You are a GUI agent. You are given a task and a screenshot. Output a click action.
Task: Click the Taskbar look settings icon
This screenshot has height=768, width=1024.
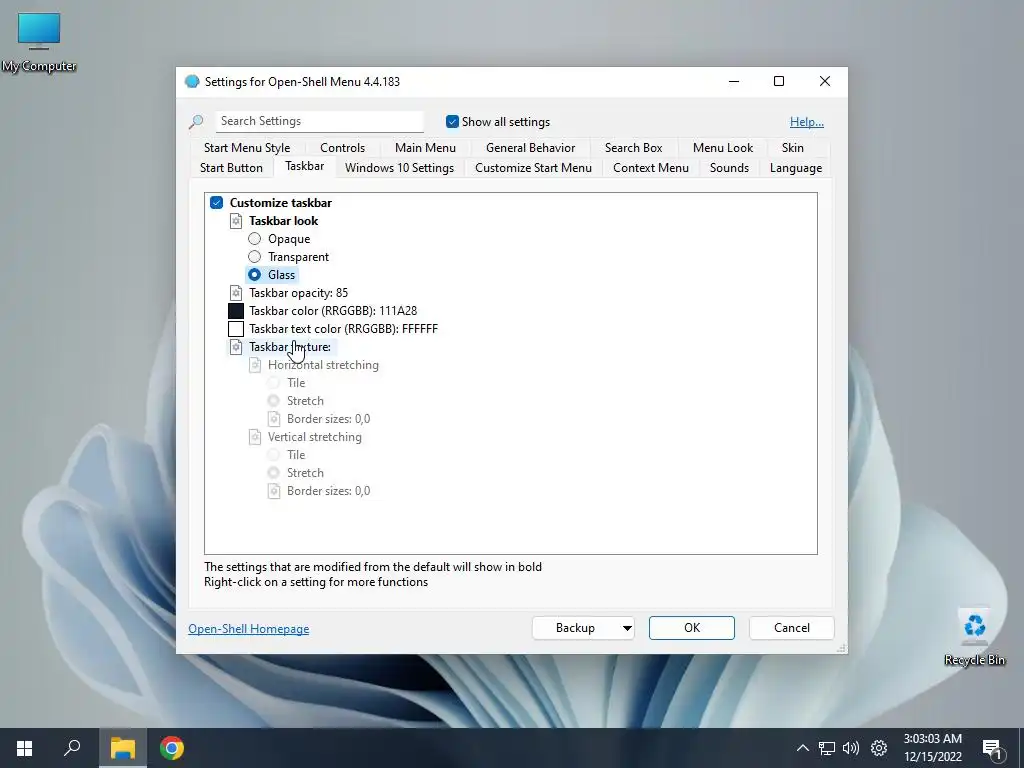[236, 221]
